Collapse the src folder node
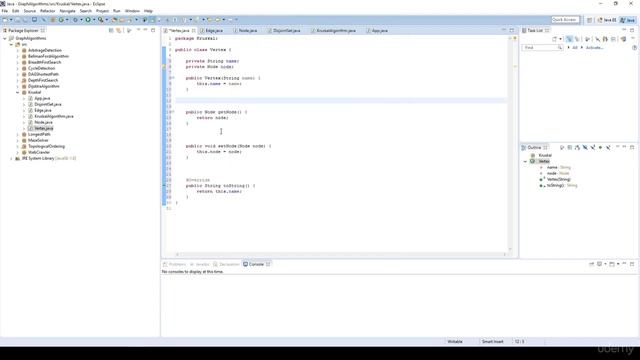 coord(11,44)
